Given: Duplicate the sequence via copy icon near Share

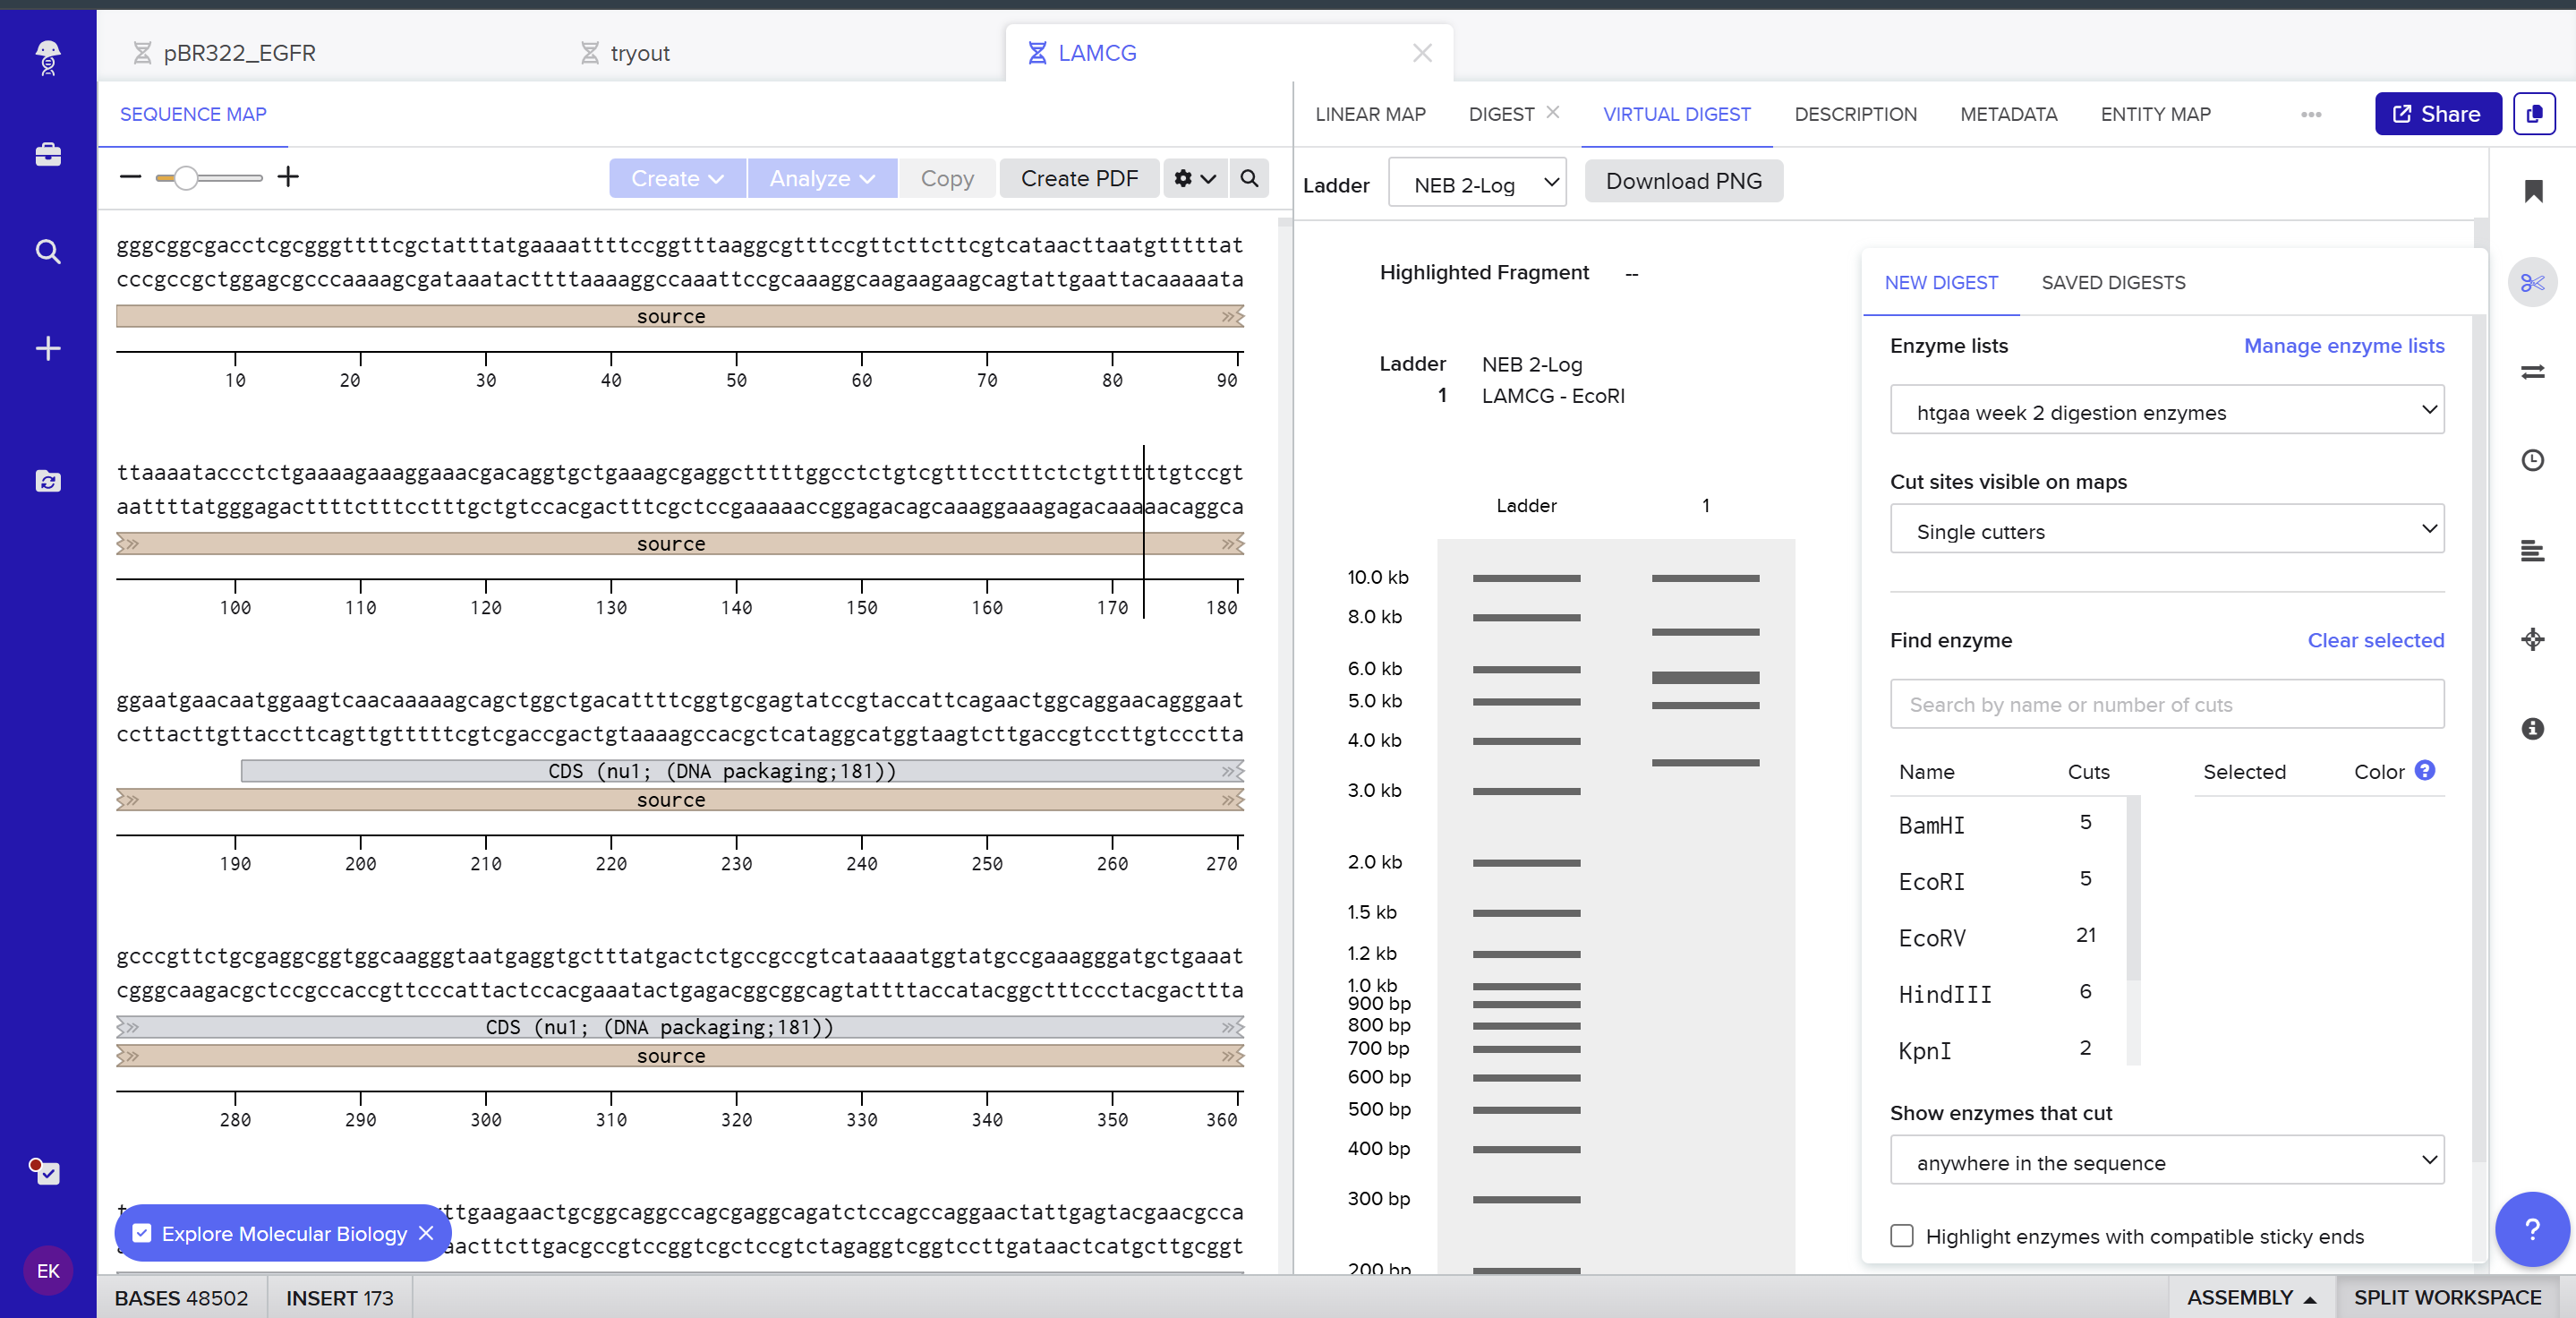Looking at the screenshot, I should tap(2536, 113).
